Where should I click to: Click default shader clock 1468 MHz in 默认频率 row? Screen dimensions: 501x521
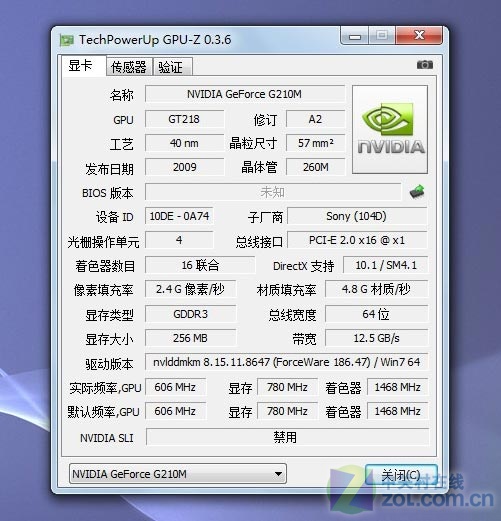click(x=397, y=411)
